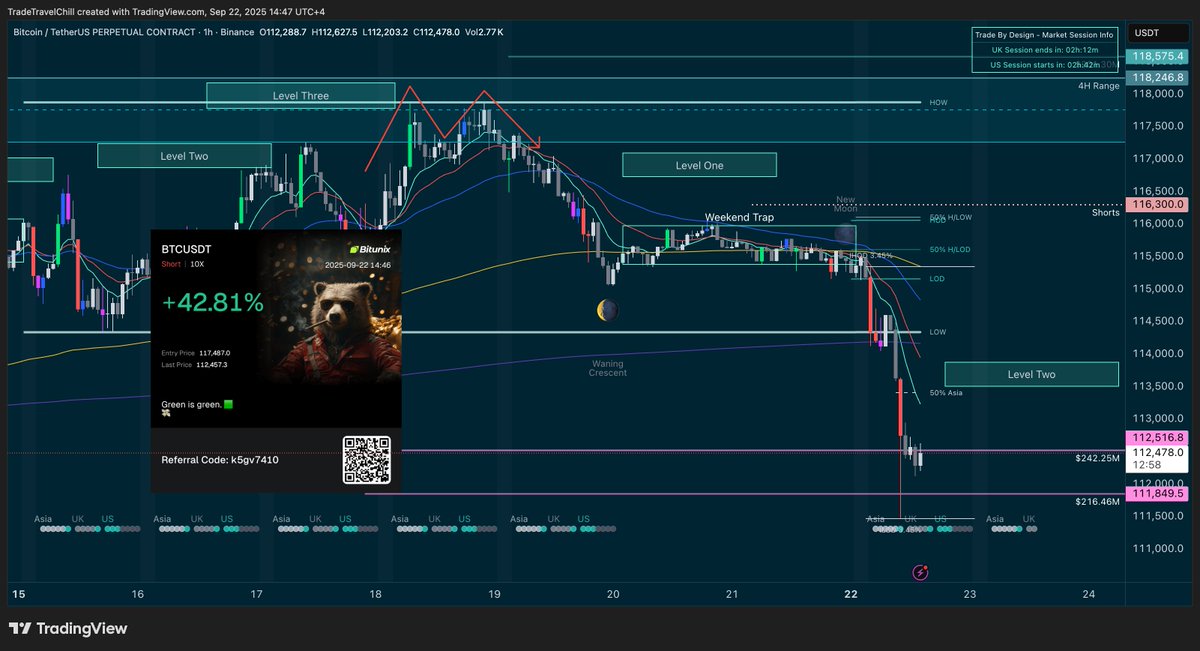Screen dimensions: 1200x651
Task: Click the green square emoji after 'Green is green.'
Action: [228, 405]
